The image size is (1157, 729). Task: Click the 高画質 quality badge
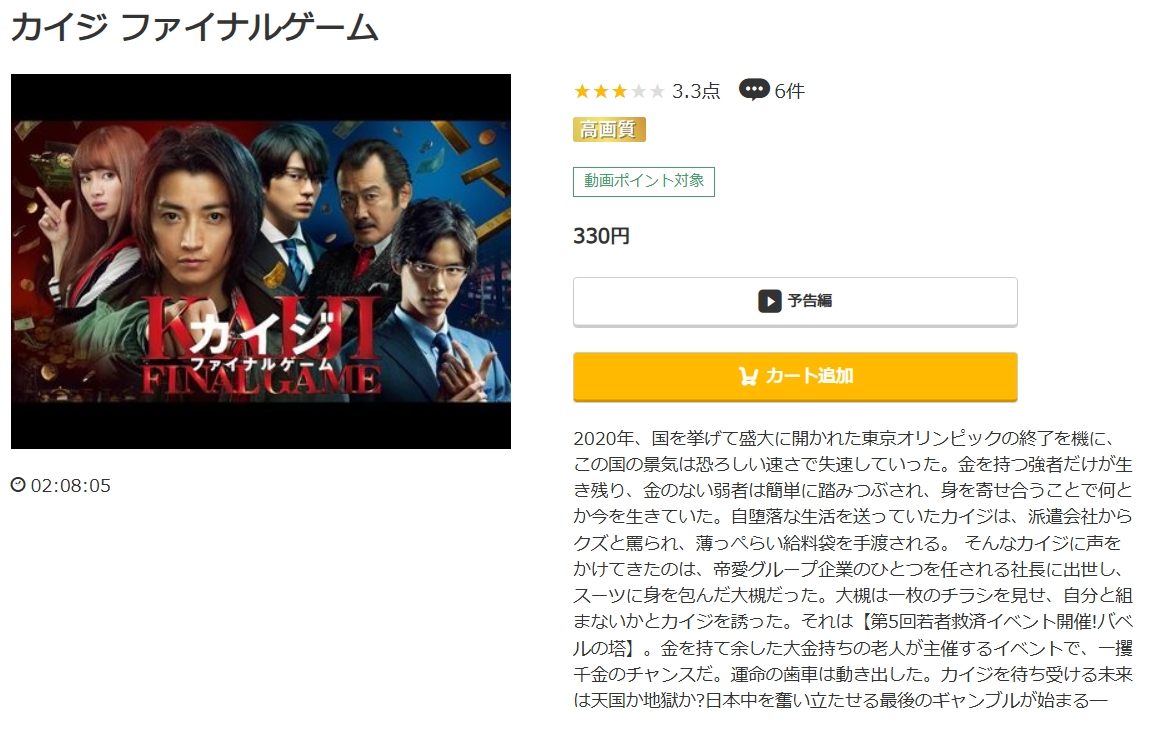coord(609,130)
